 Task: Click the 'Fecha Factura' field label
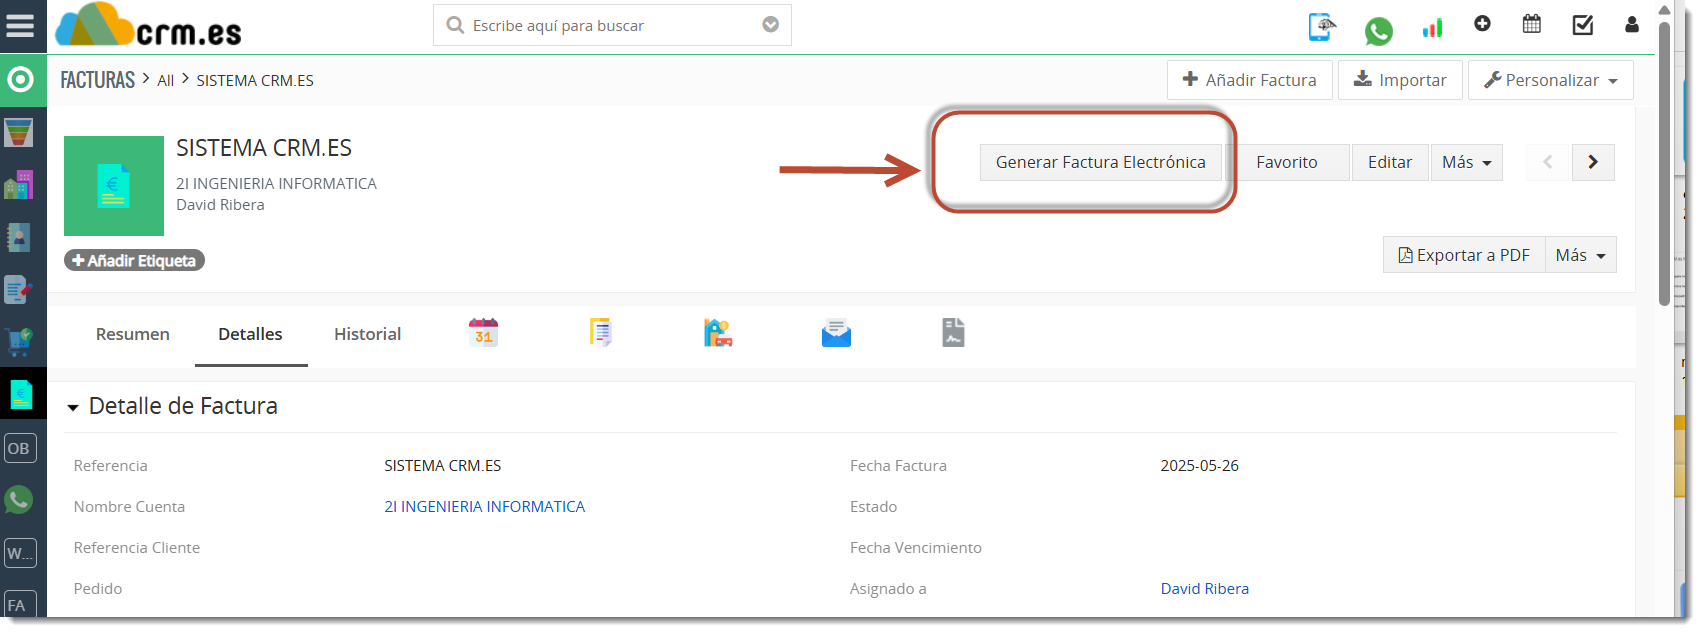tap(898, 466)
